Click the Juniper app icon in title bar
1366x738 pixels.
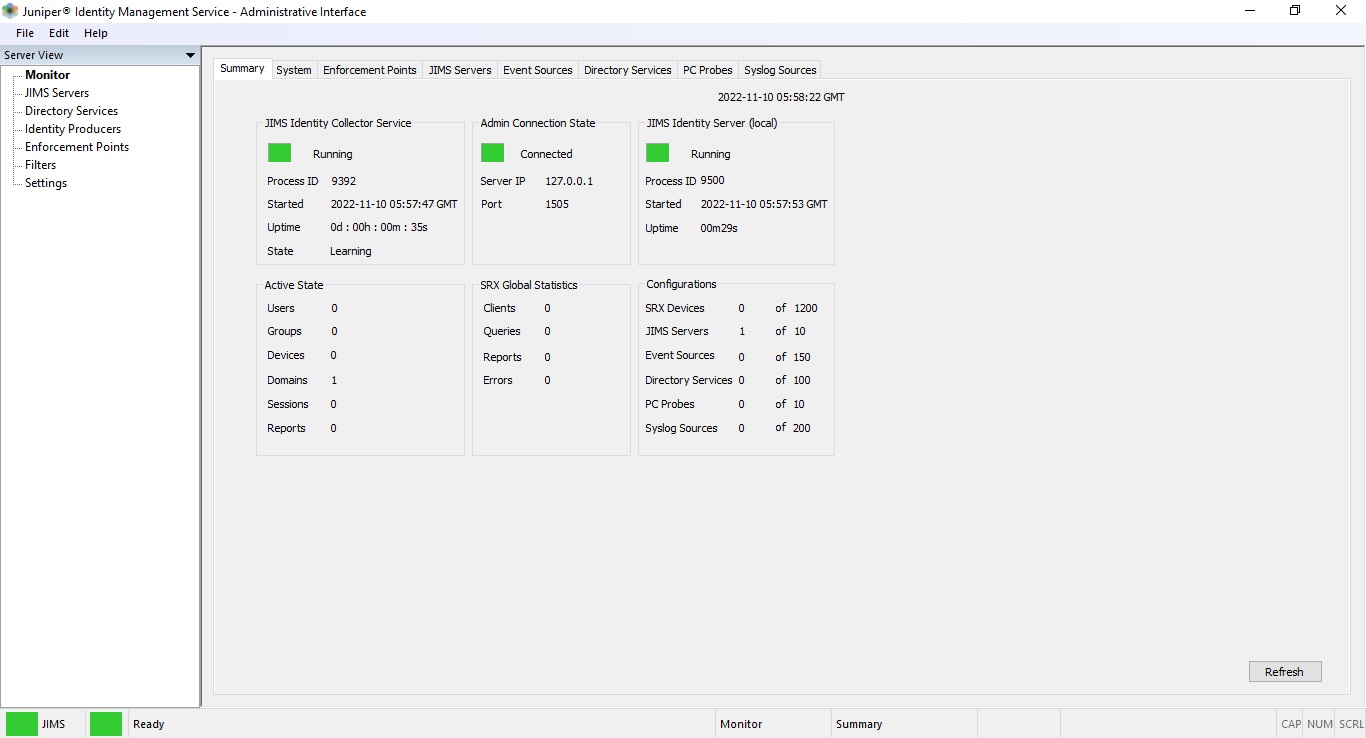tap(10, 11)
